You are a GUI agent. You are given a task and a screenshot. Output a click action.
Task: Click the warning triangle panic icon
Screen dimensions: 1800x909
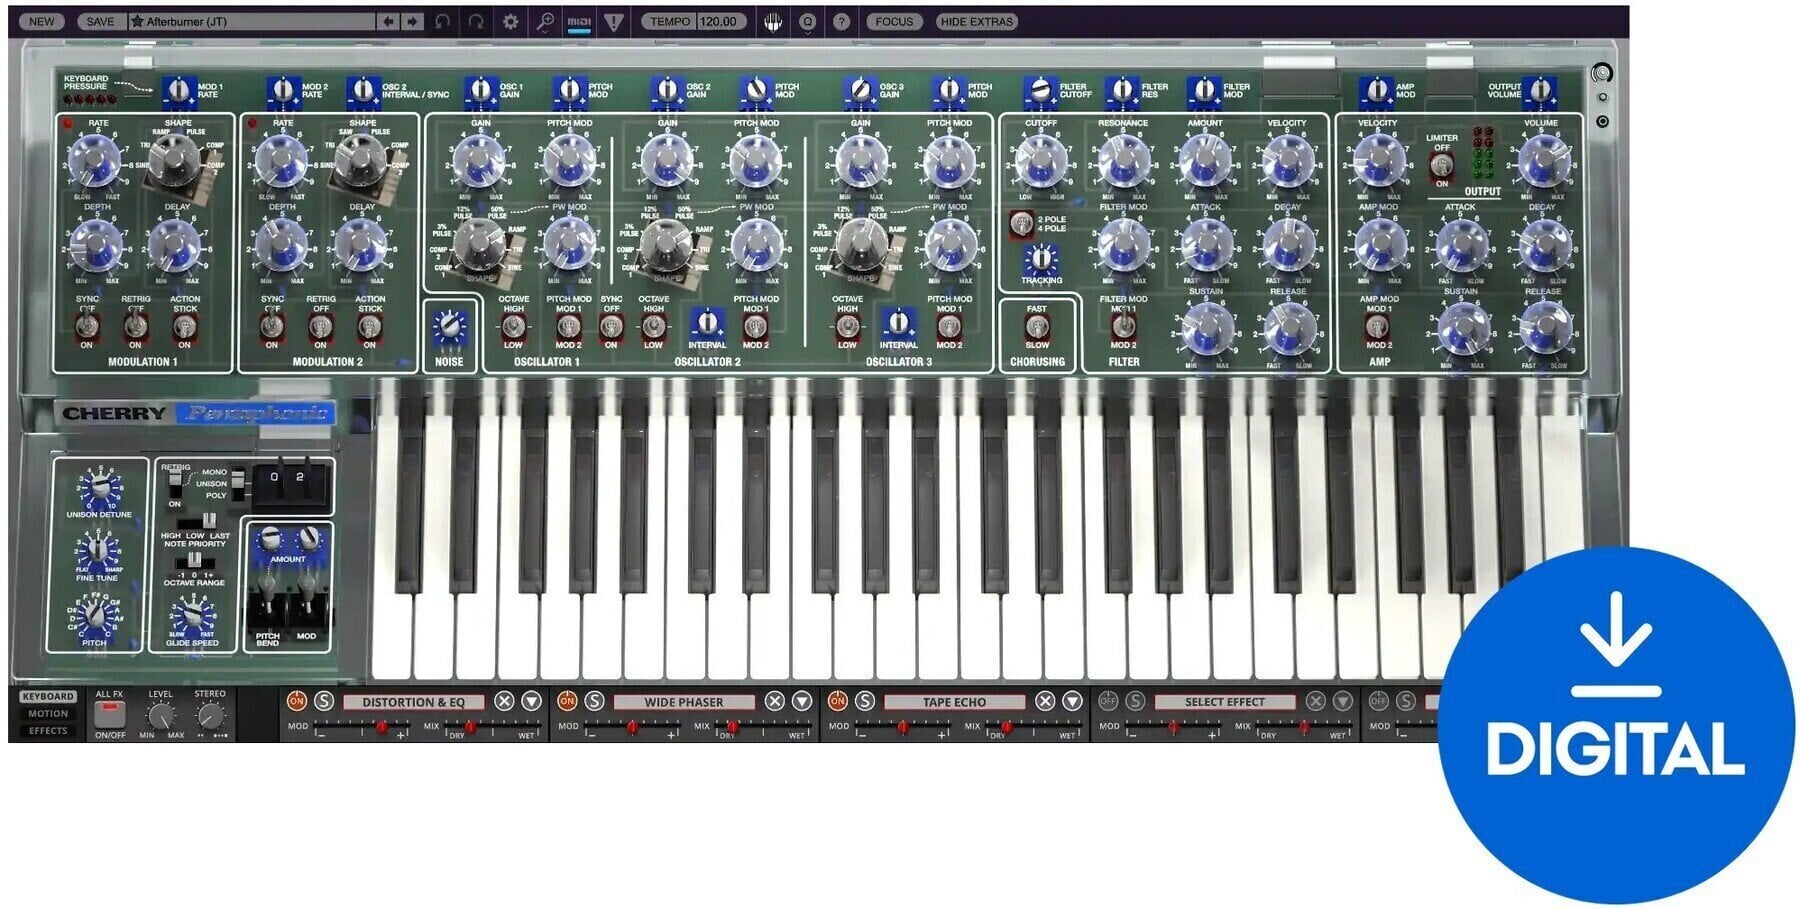pos(614,21)
